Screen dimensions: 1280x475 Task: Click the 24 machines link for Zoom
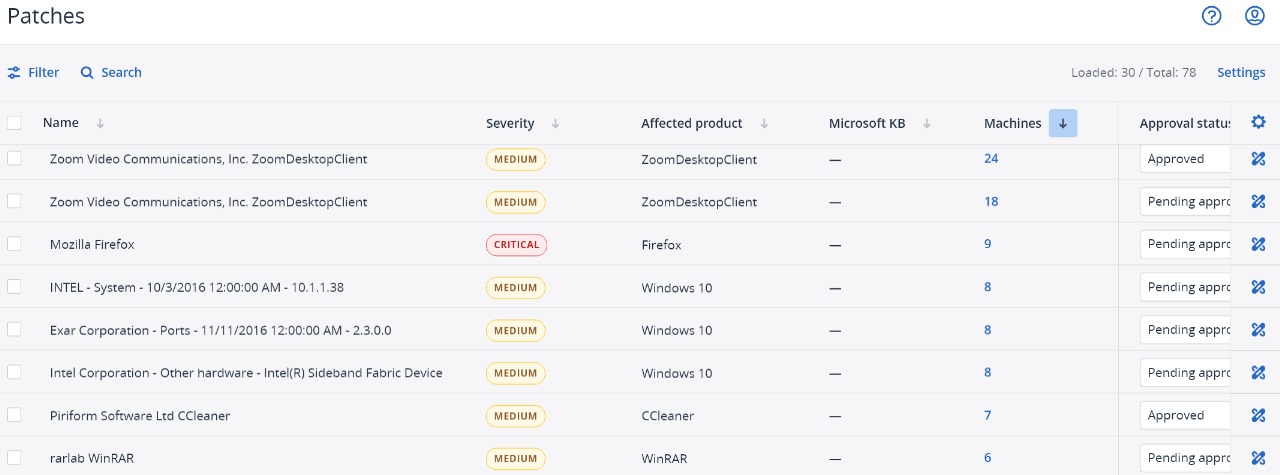(991, 158)
